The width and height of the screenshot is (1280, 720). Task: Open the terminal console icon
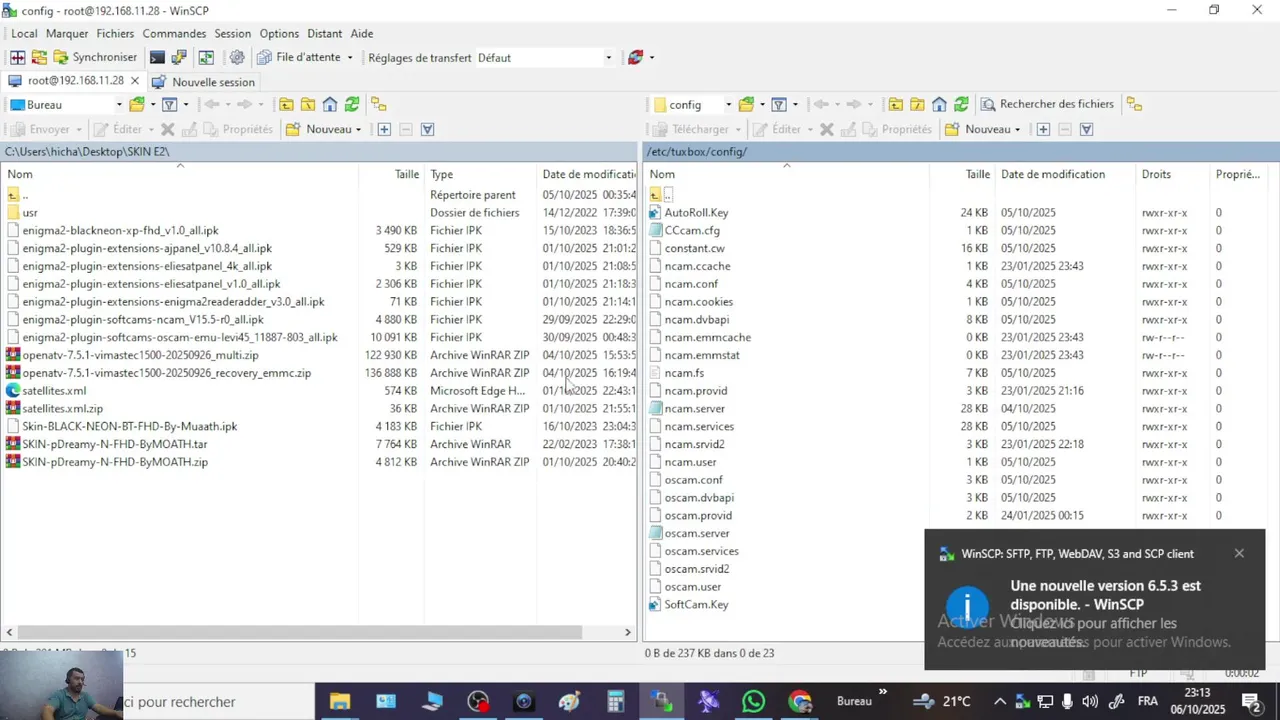coord(157,58)
